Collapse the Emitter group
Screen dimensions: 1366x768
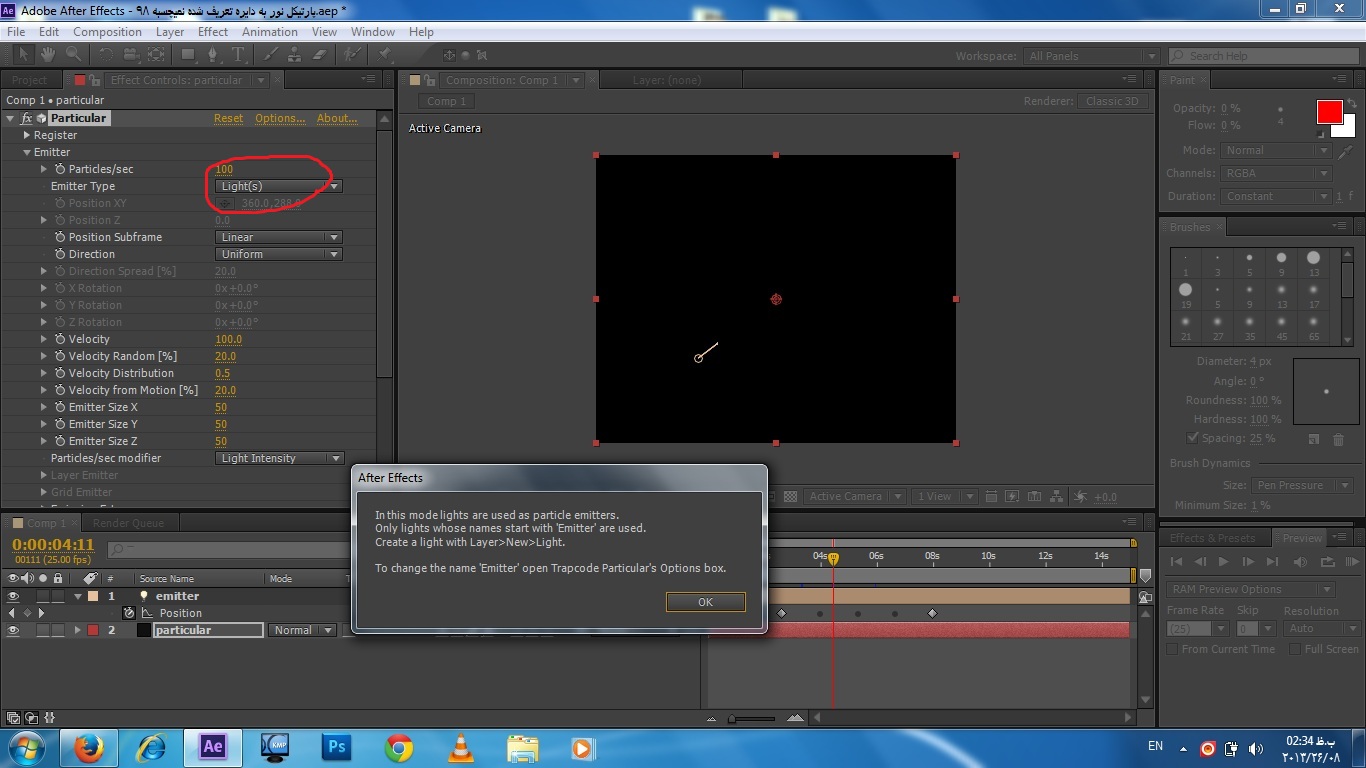coord(27,152)
